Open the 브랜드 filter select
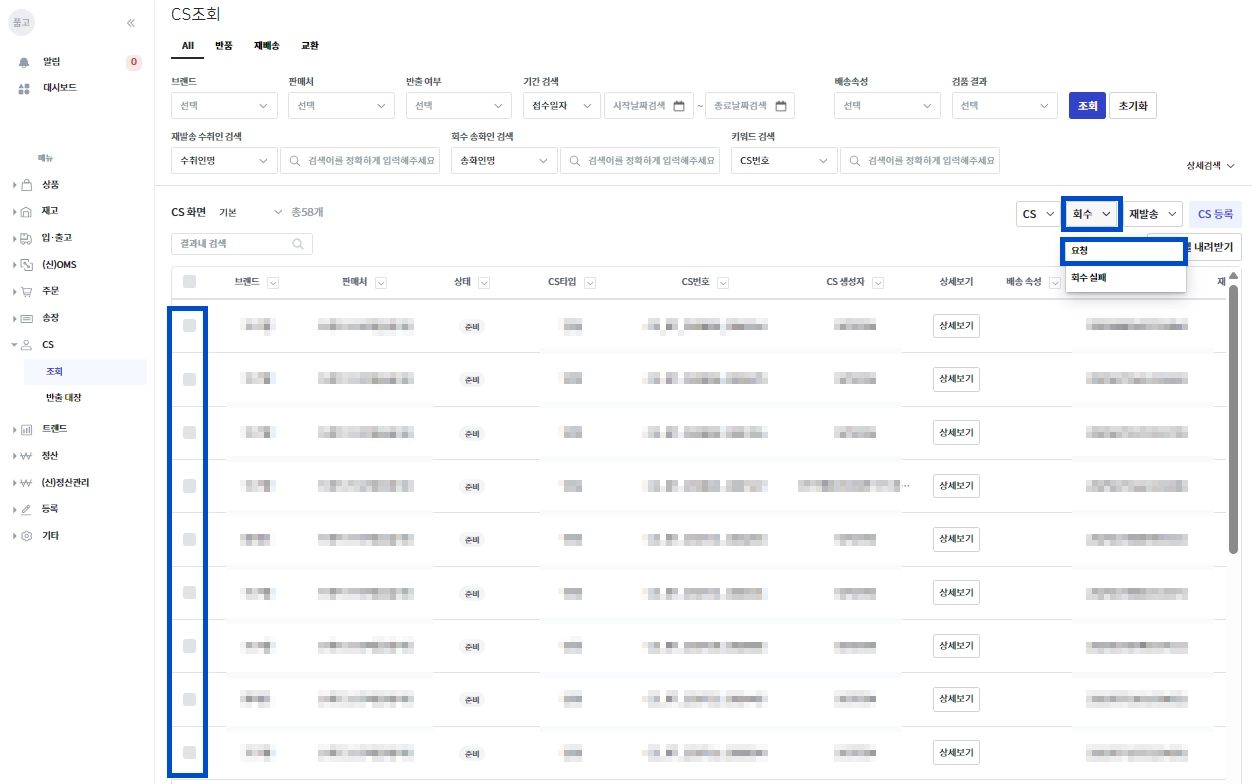The height and width of the screenshot is (784, 1252). point(225,105)
